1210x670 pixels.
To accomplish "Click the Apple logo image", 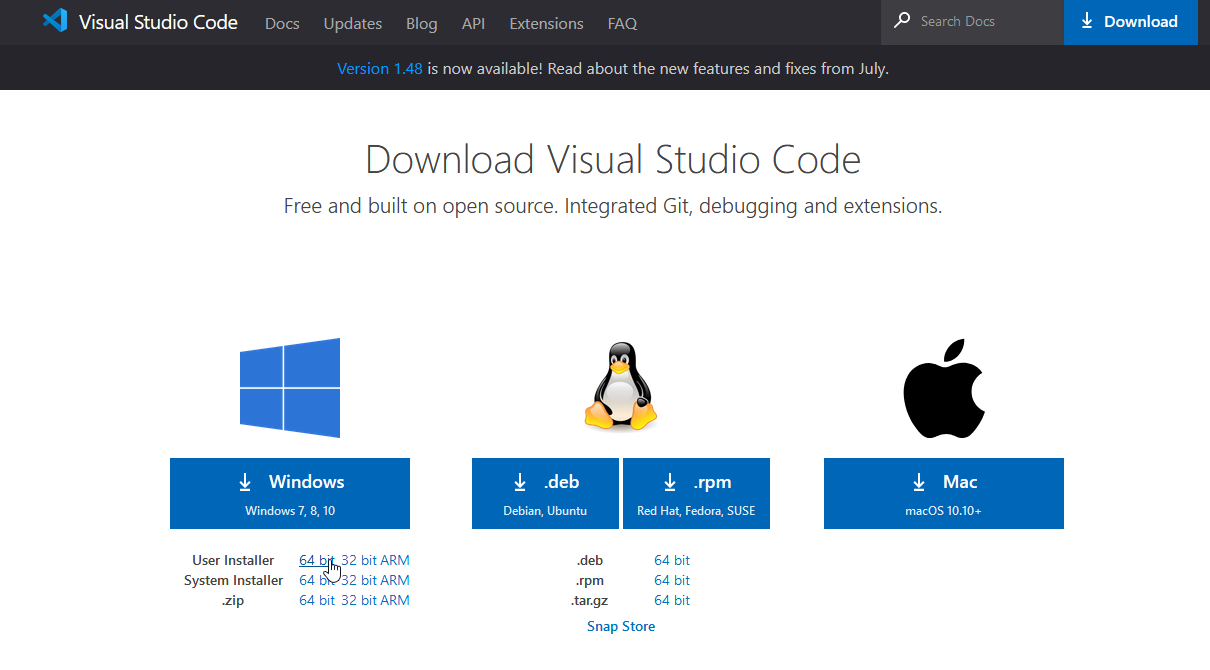I will coord(944,388).
